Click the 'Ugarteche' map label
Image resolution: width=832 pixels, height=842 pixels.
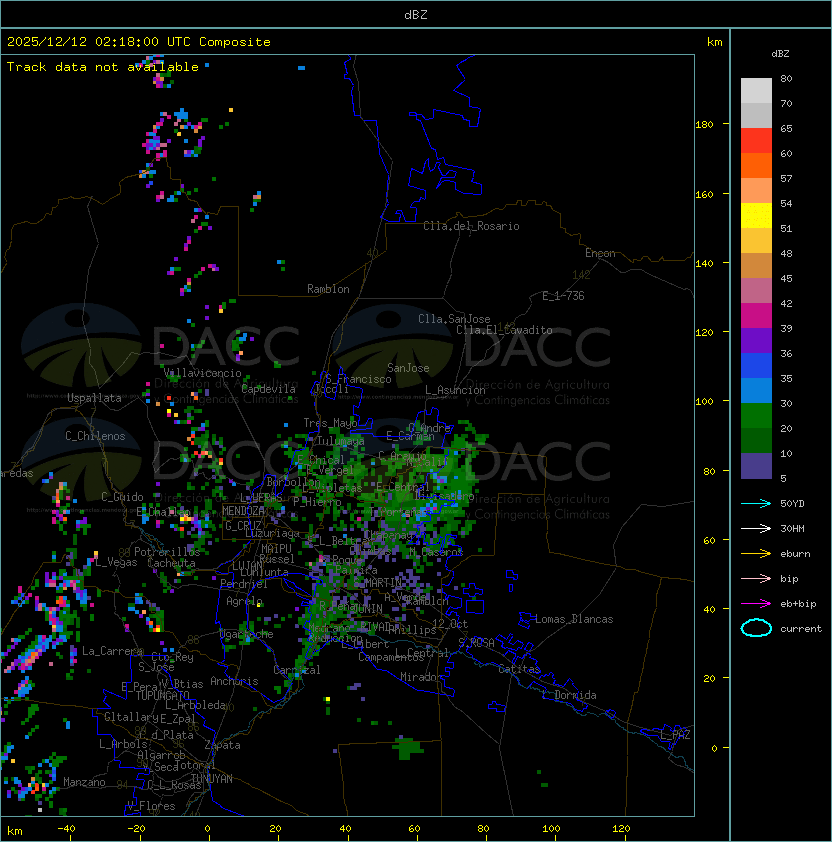pyautogui.click(x=247, y=634)
